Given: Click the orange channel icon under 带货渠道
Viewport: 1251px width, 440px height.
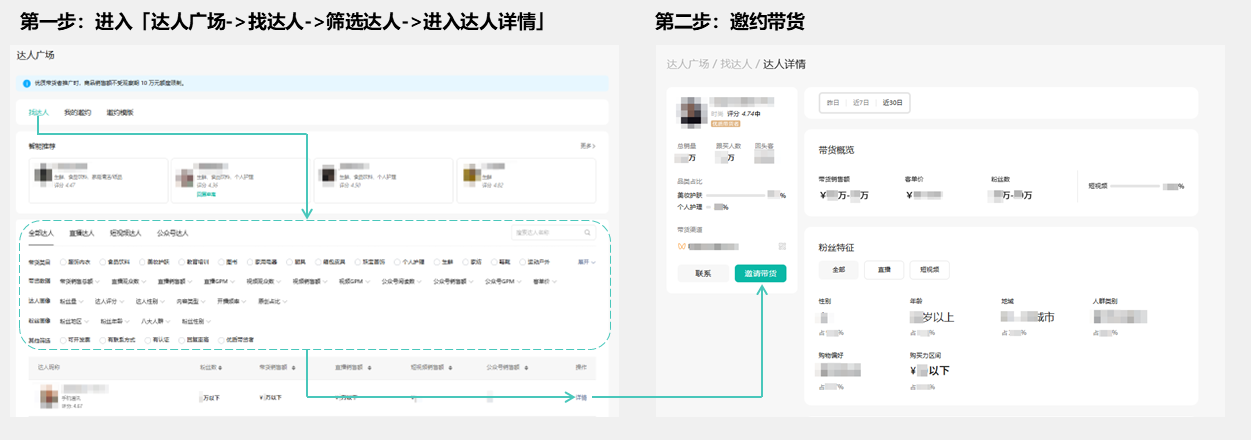Looking at the screenshot, I should click(681, 246).
